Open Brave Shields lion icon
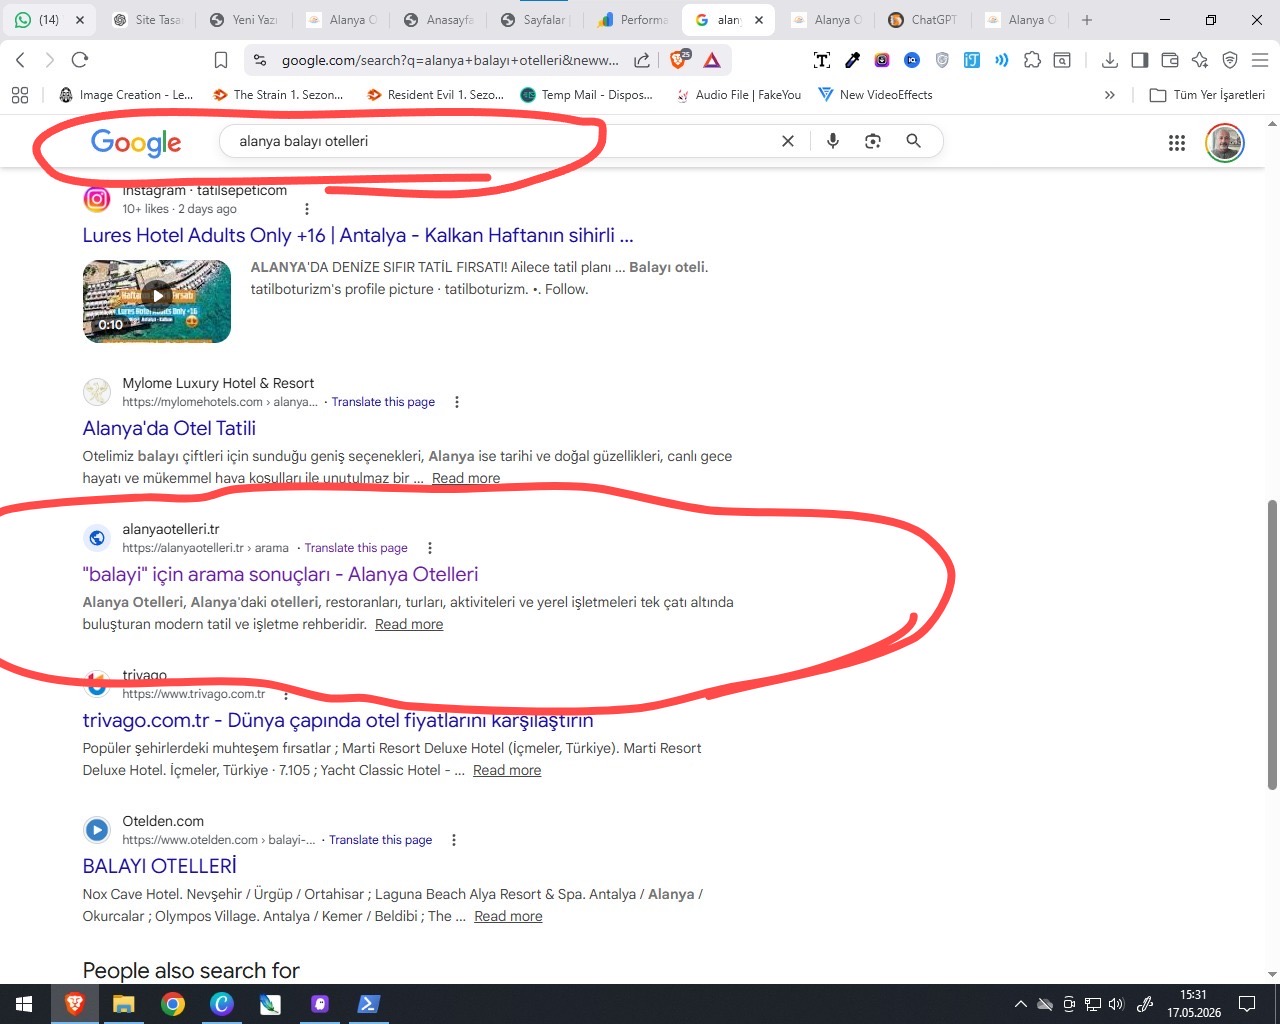 [x=679, y=60]
